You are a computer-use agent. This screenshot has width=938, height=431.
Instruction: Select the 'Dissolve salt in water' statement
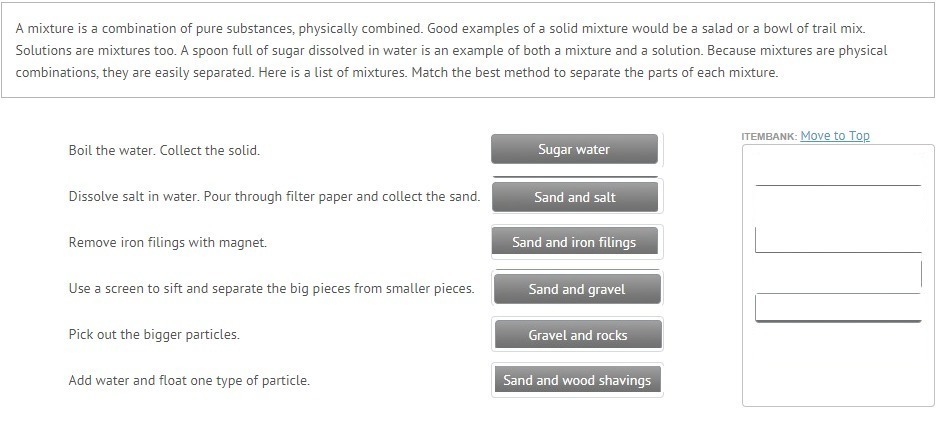click(274, 196)
